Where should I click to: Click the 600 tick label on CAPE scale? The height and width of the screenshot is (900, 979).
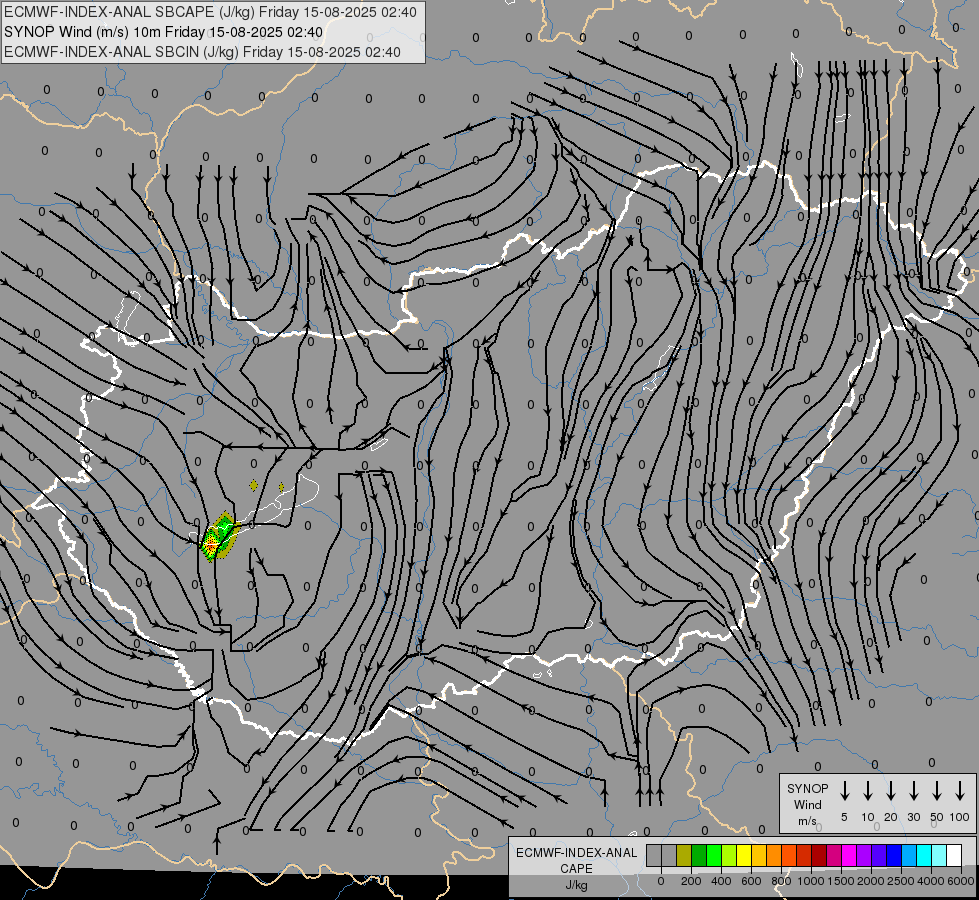[751, 881]
